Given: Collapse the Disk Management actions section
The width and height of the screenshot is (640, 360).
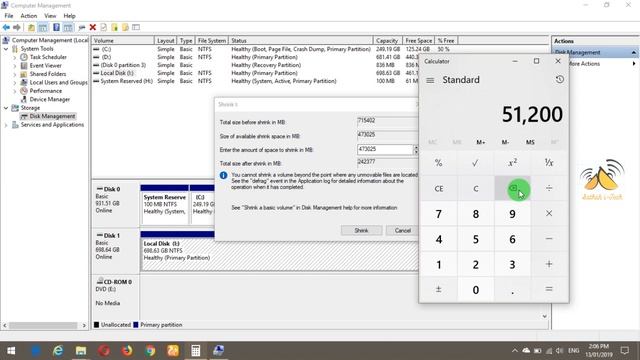Looking at the screenshot, I should (633, 52).
